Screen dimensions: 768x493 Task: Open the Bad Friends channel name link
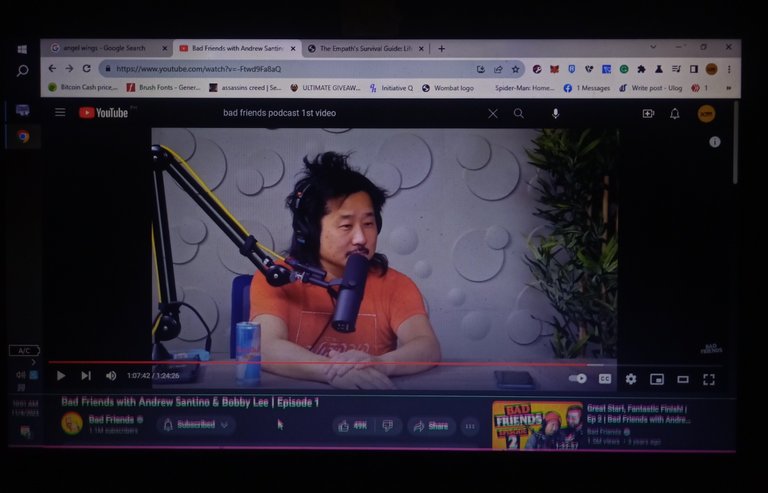click(x=111, y=420)
